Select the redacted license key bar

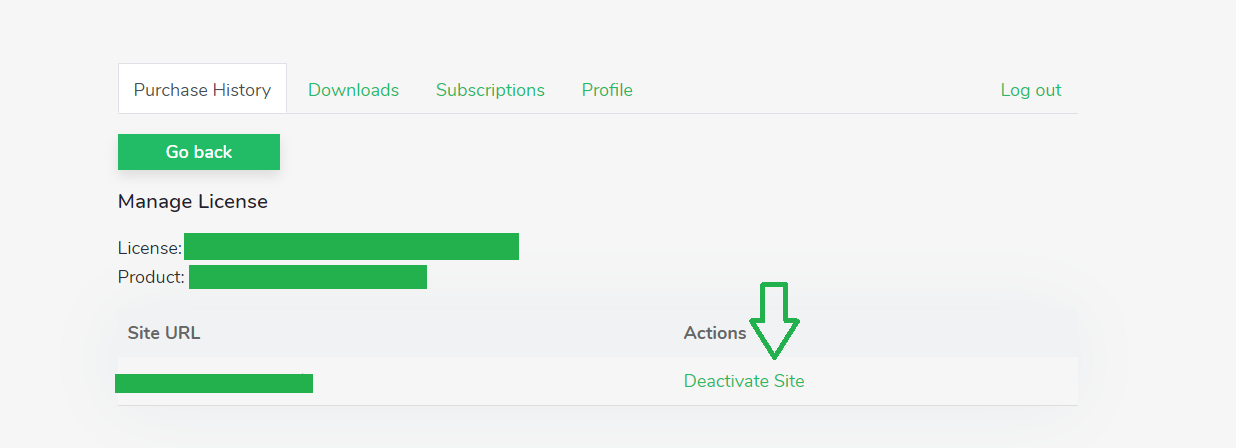pyautogui.click(x=351, y=246)
